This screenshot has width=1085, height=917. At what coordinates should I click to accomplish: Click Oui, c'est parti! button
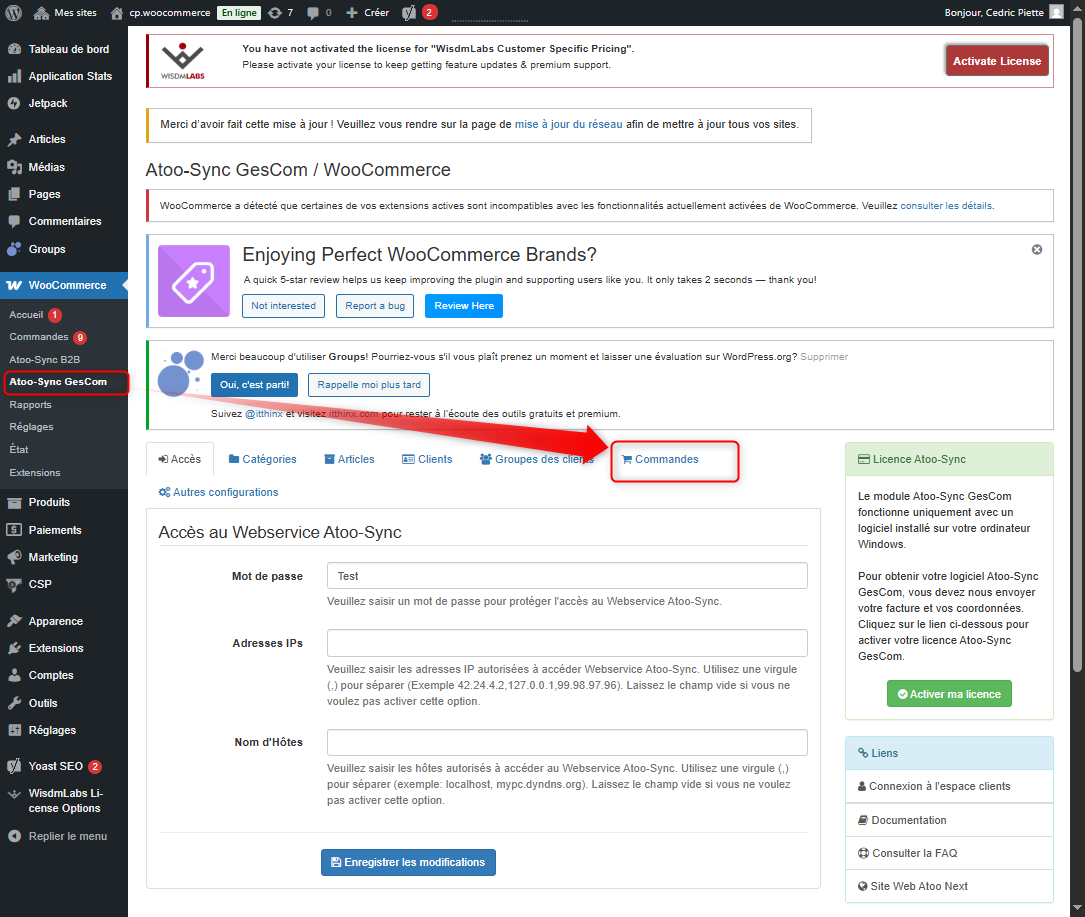(x=254, y=385)
